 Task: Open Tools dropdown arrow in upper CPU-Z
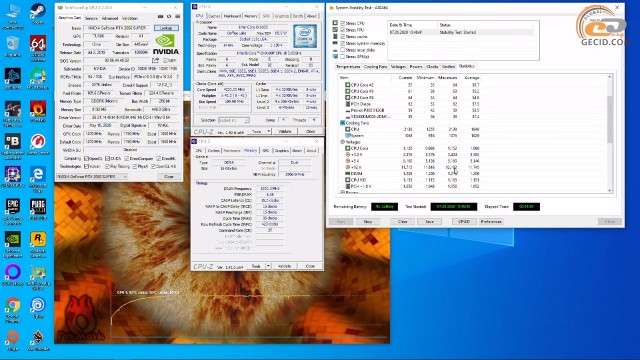coord(269,131)
